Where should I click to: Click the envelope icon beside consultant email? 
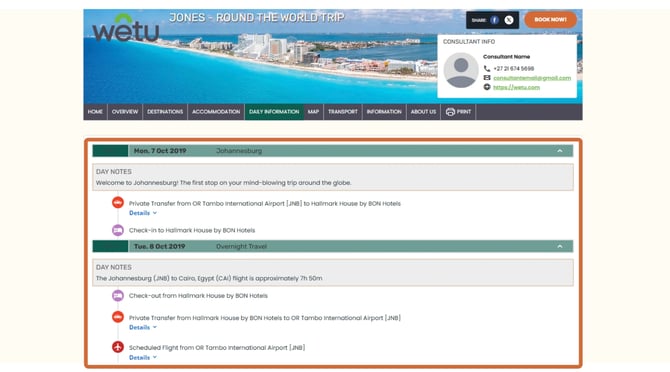(x=487, y=78)
